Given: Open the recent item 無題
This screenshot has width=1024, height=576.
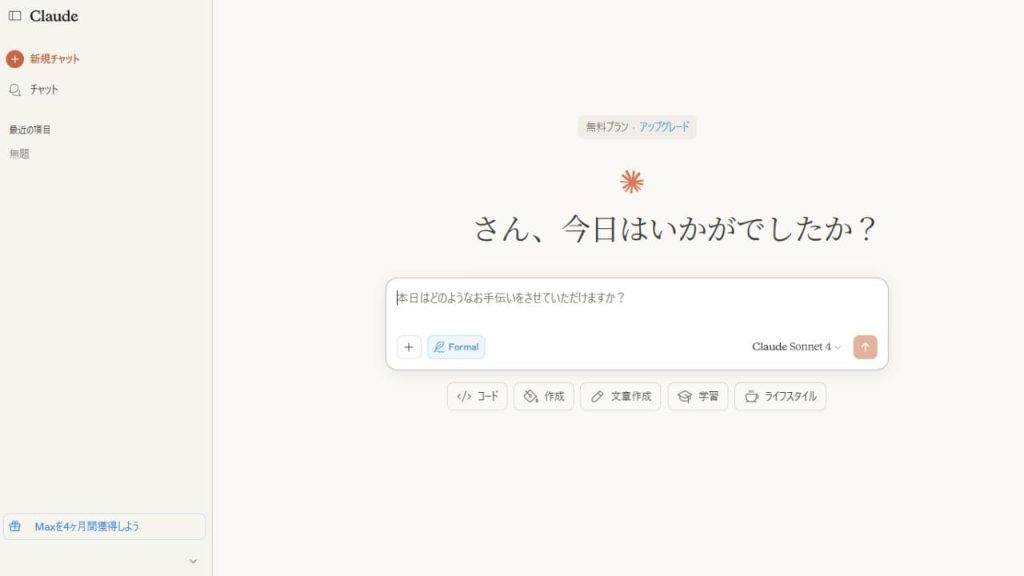Looking at the screenshot, I should pos(20,154).
